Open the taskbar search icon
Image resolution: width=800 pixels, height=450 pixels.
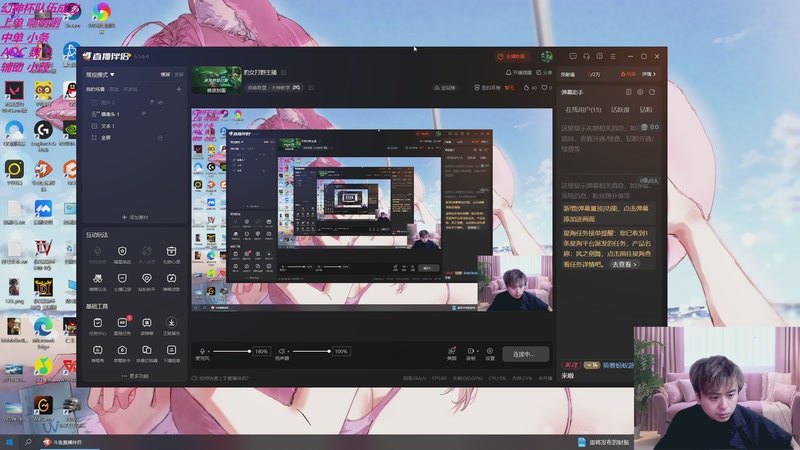coord(28,442)
